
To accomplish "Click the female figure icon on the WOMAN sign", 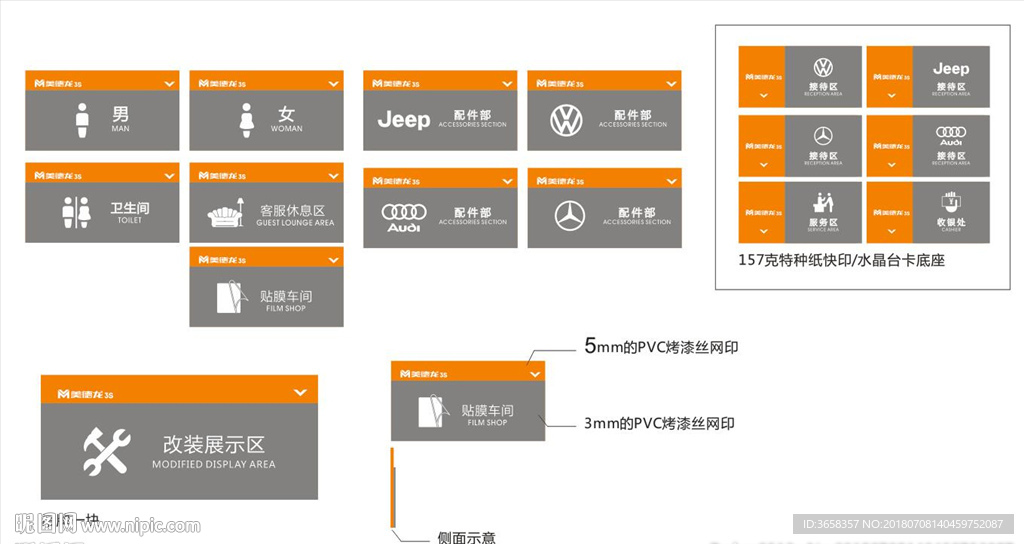I will click(247, 120).
